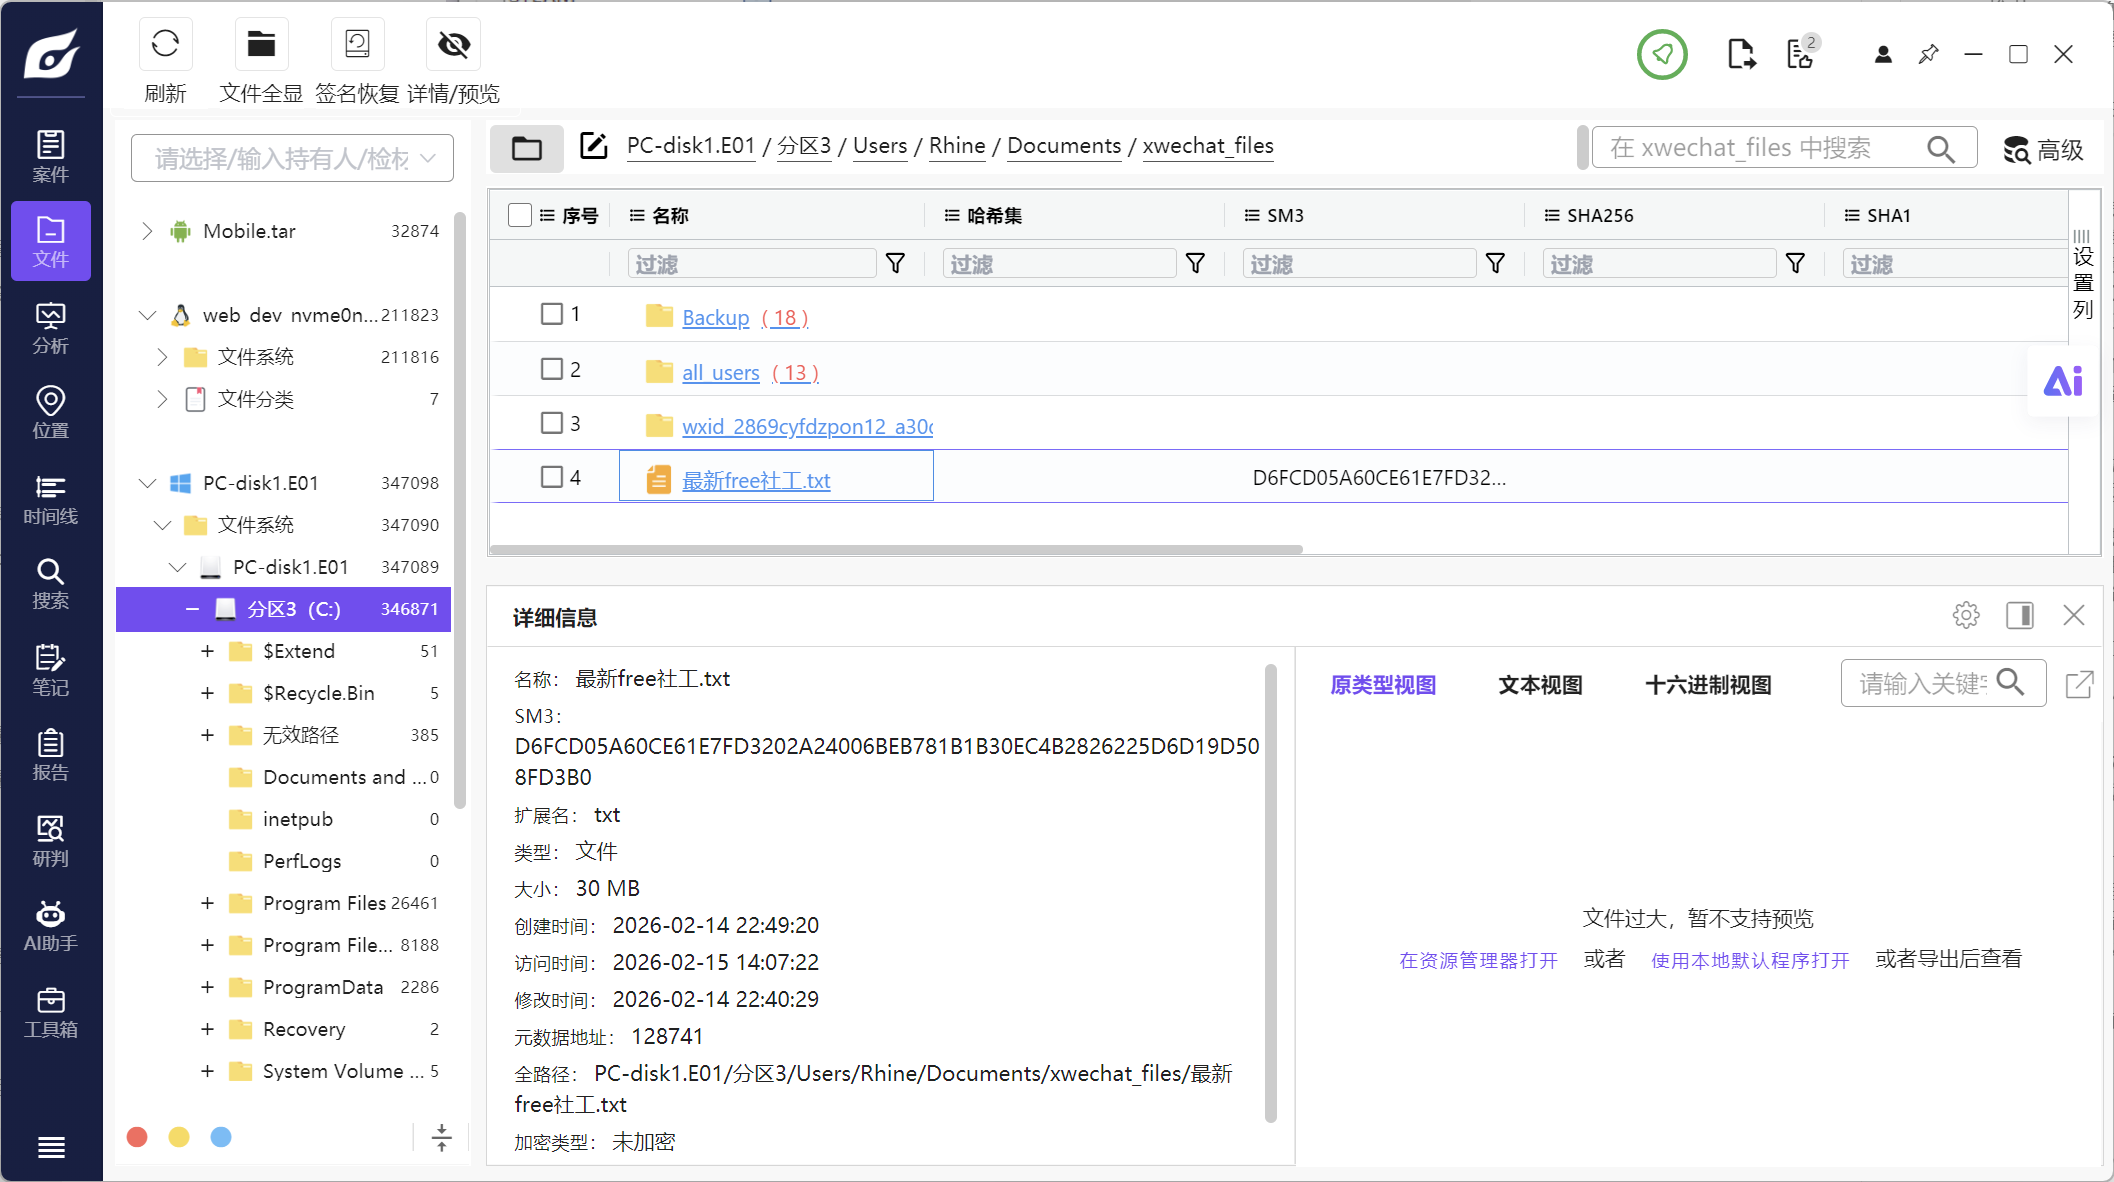Screen dimensions: 2114x1182
Task: Open the 案件 sidebar section
Action: [51, 156]
